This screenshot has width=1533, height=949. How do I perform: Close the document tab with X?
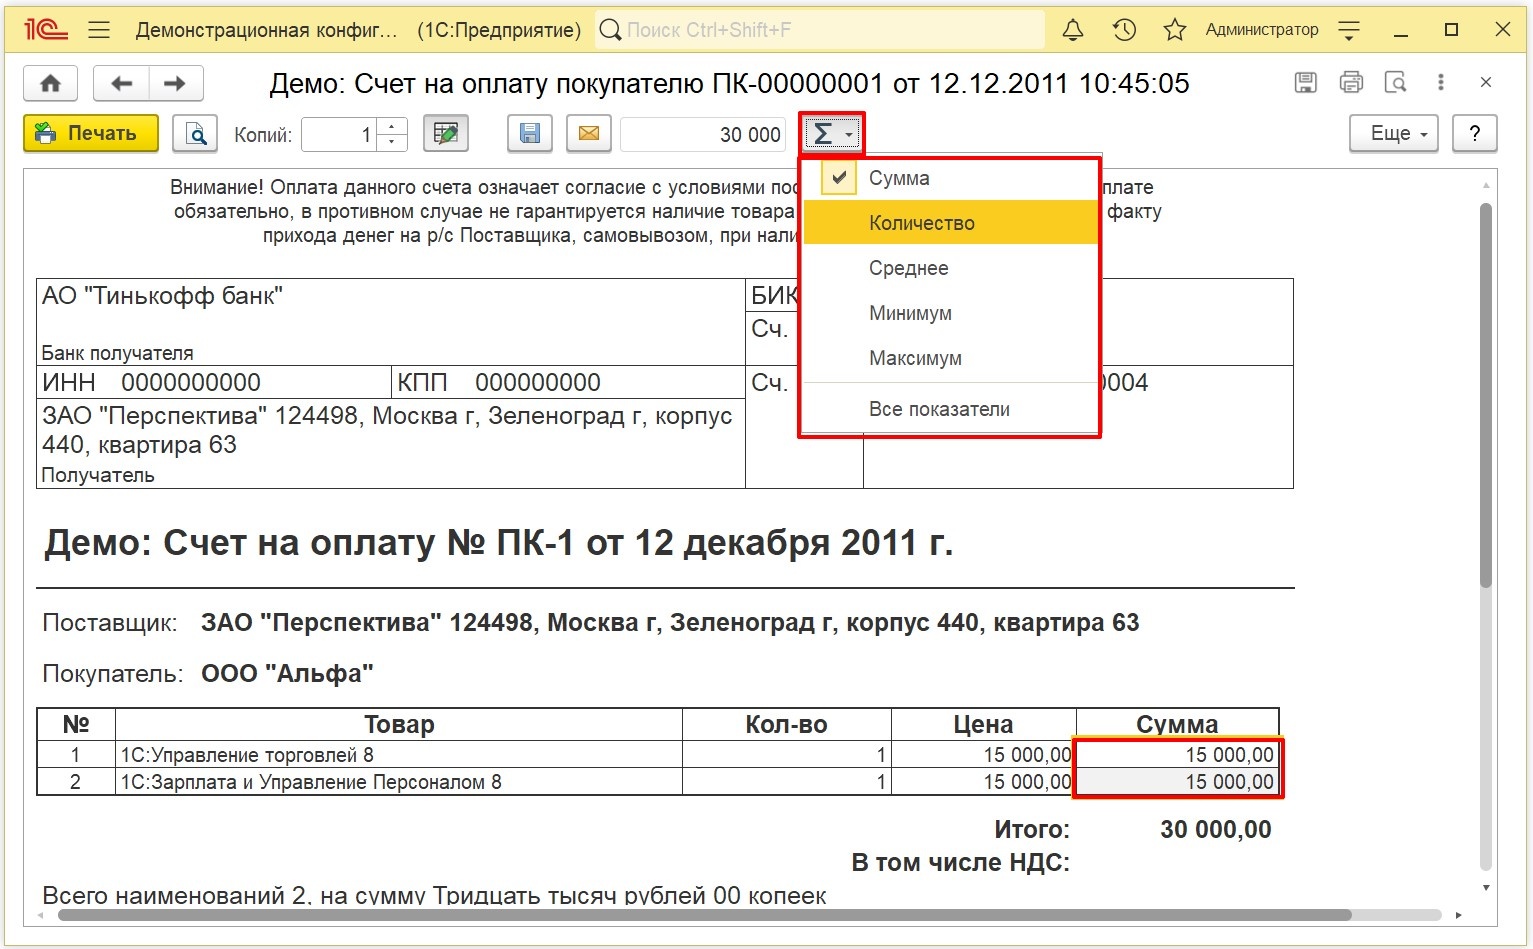1486,83
